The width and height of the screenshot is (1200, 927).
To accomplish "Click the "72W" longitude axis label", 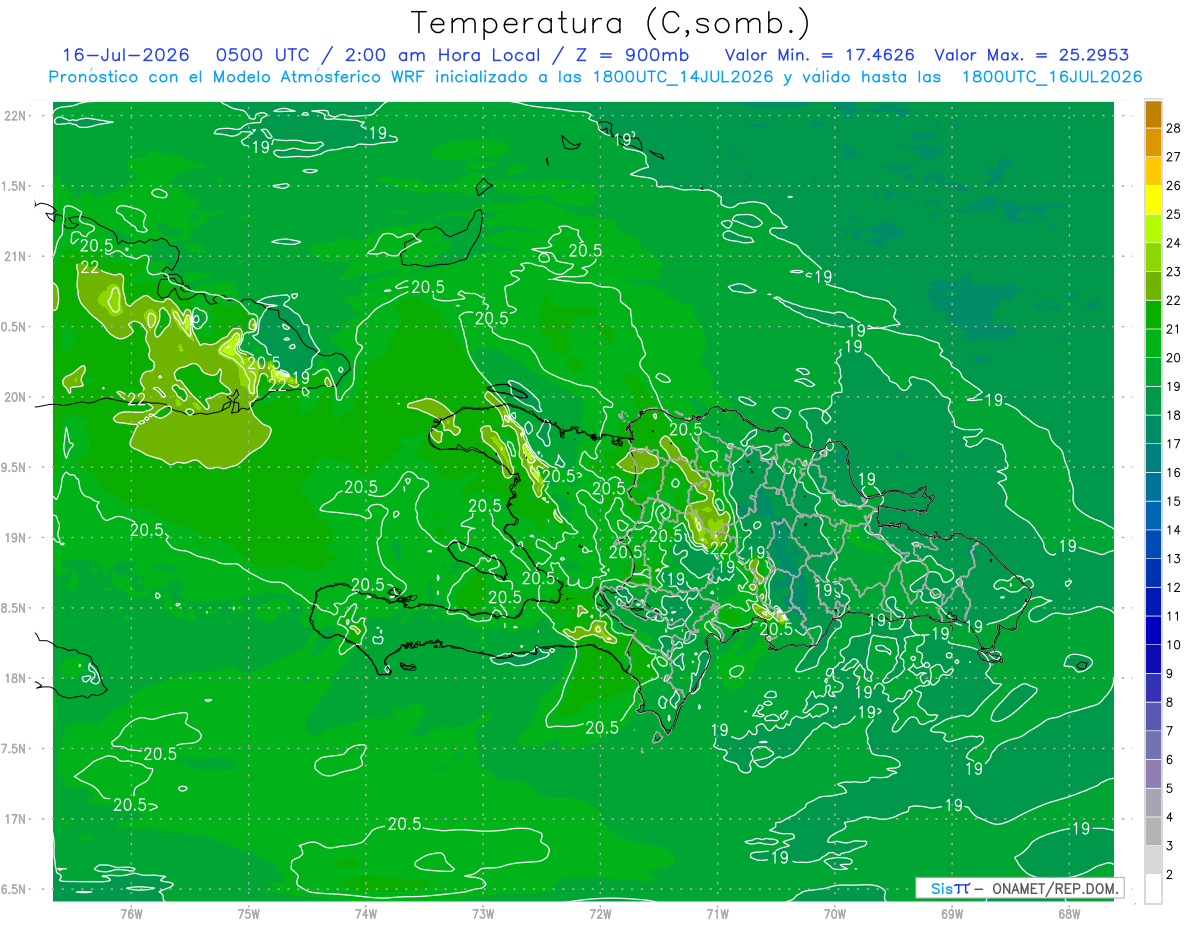I will (600, 913).
